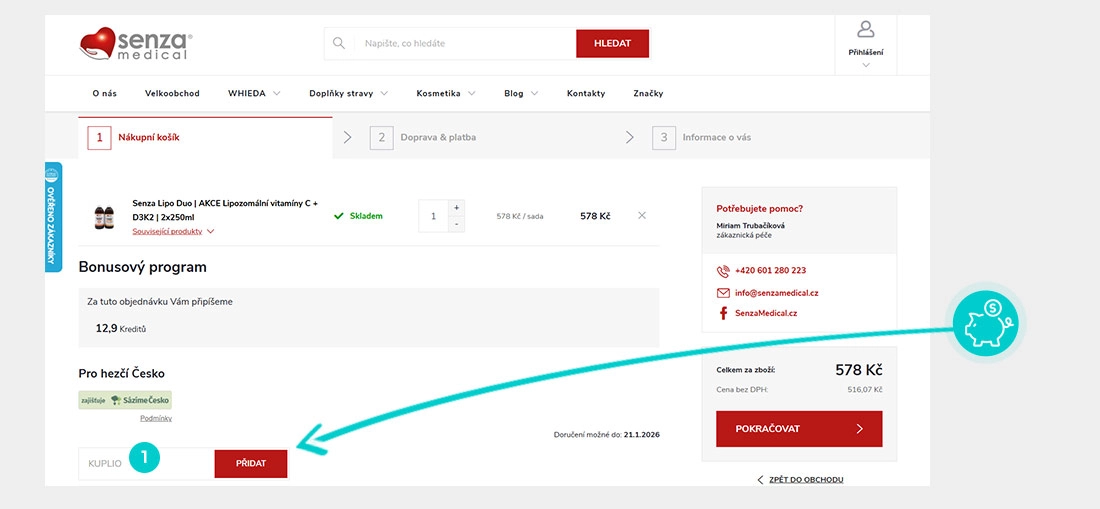Click the Facebook icon for SenzaMedical.cz

coord(723,313)
